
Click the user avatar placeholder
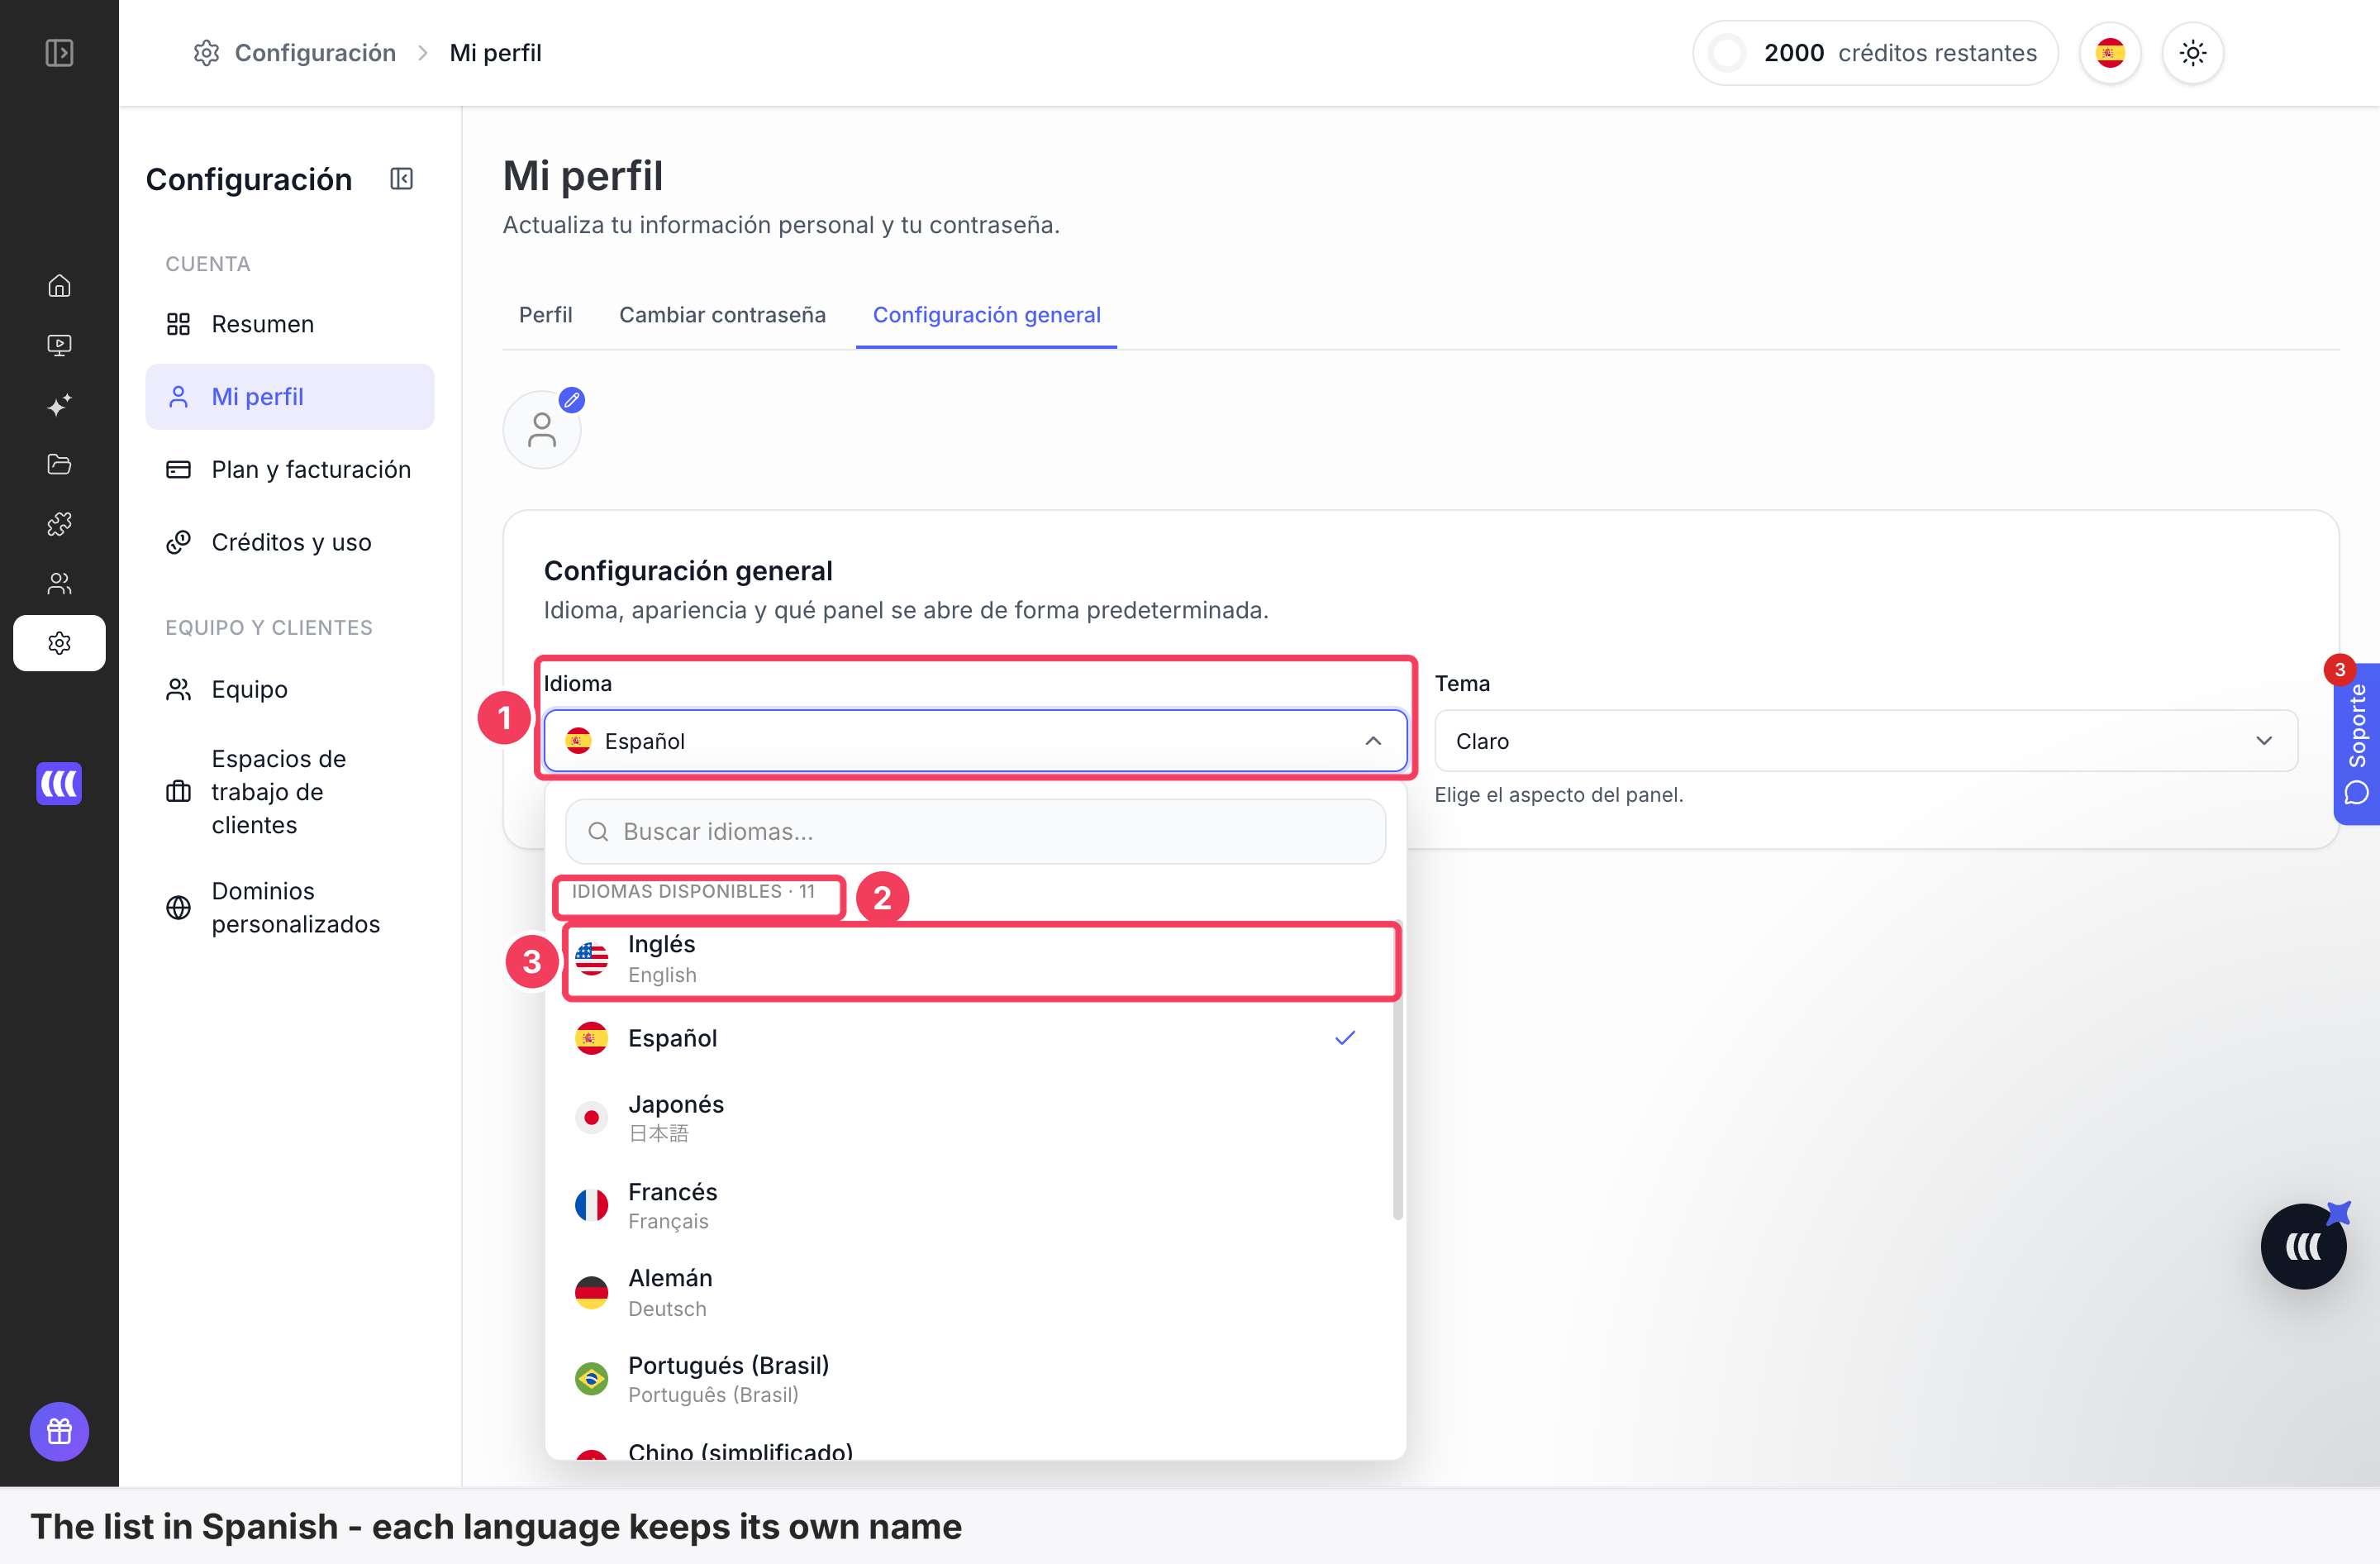(541, 430)
